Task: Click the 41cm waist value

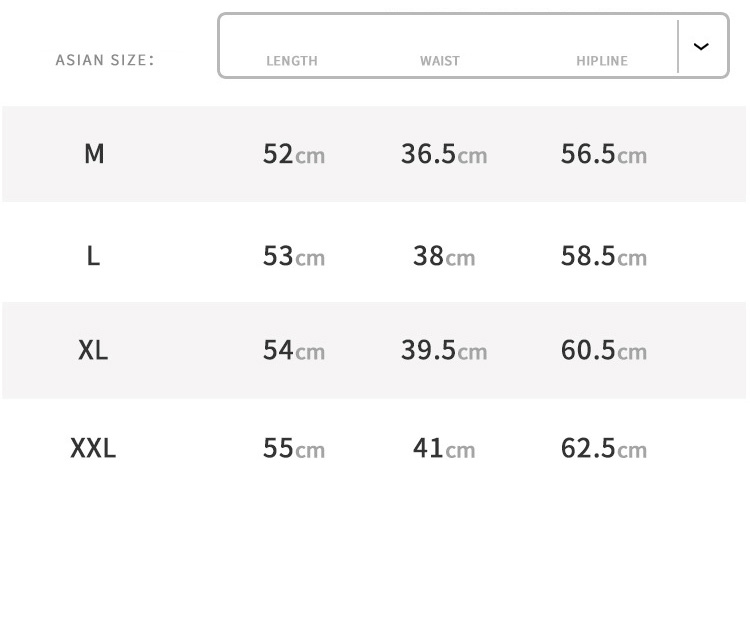Action: 444,448
